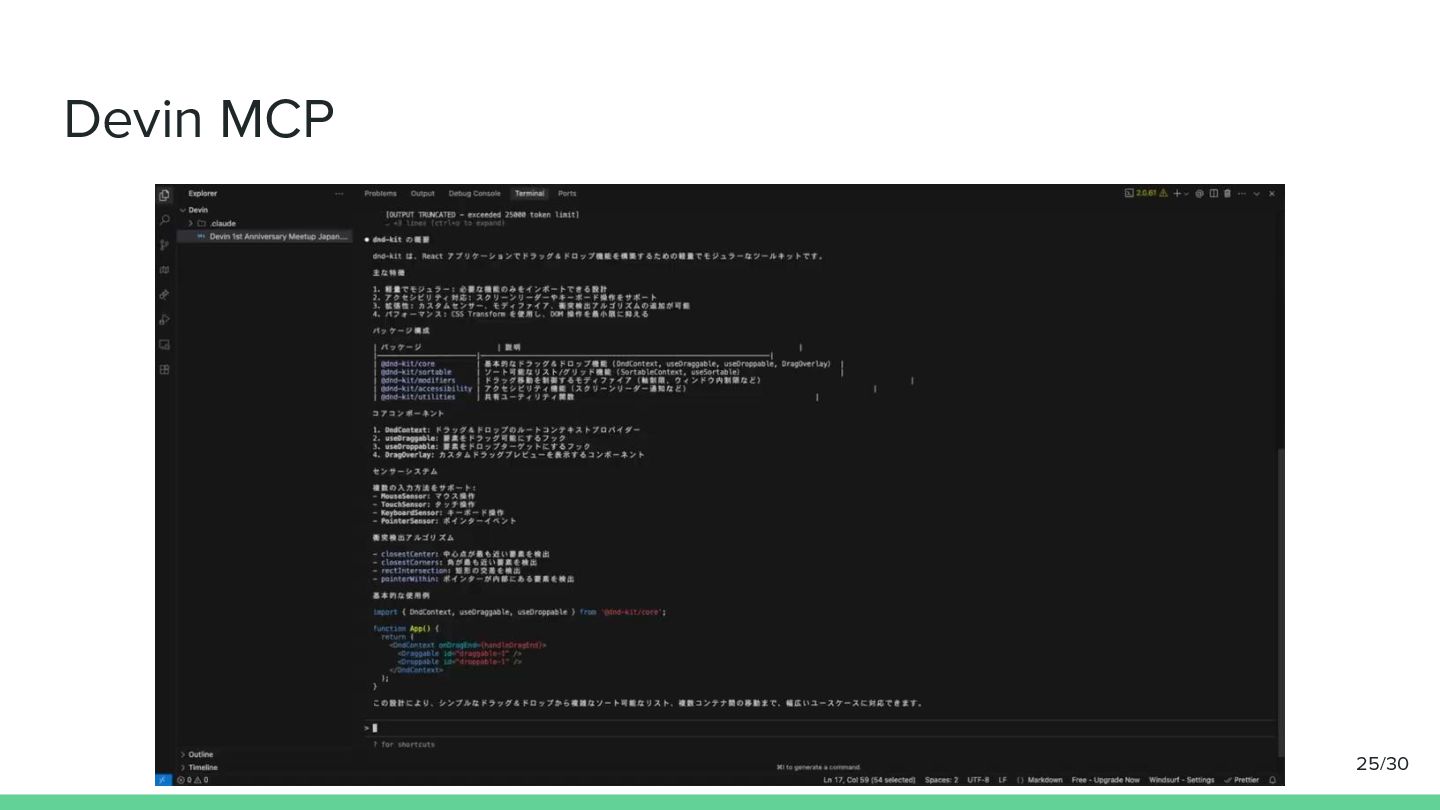The height and width of the screenshot is (810, 1440).
Task: Click Ln 17, Col 59 cursor position
Action: [869, 780]
